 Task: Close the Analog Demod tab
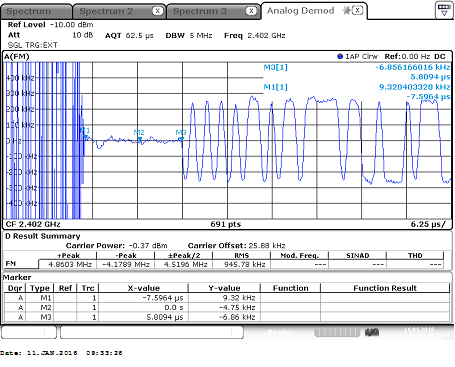coord(358,10)
